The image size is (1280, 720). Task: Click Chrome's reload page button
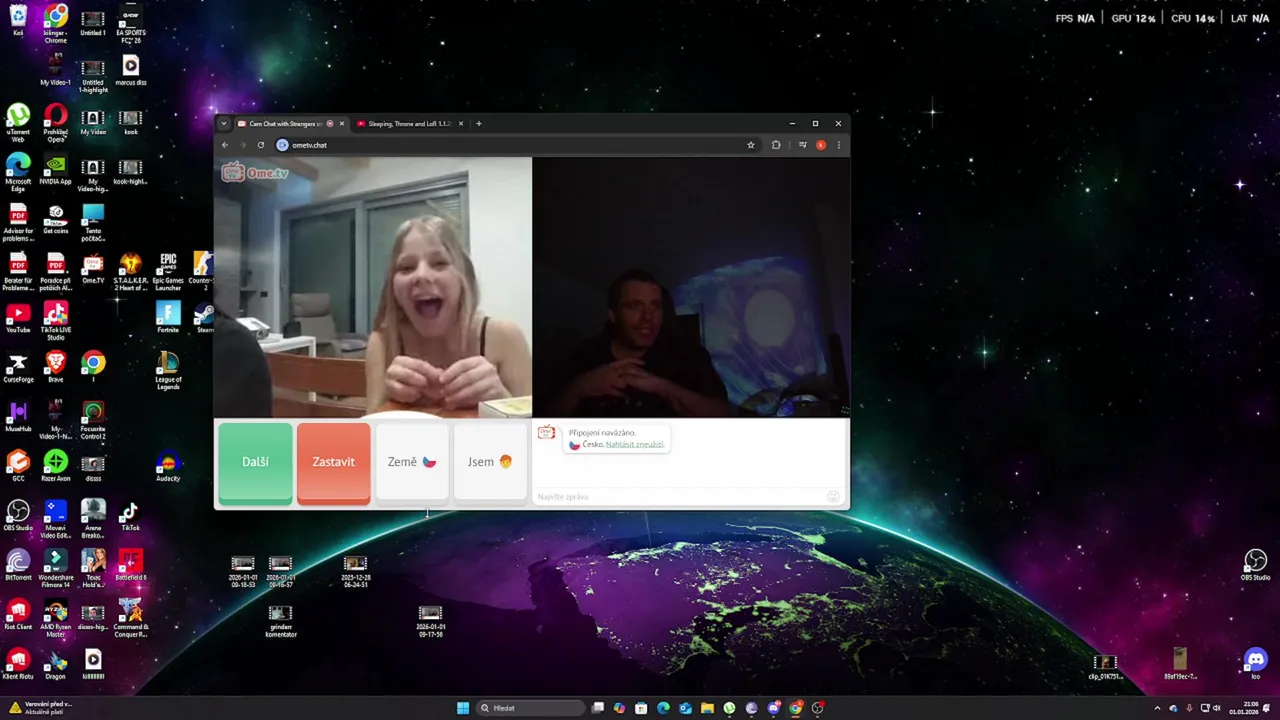tap(261, 145)
